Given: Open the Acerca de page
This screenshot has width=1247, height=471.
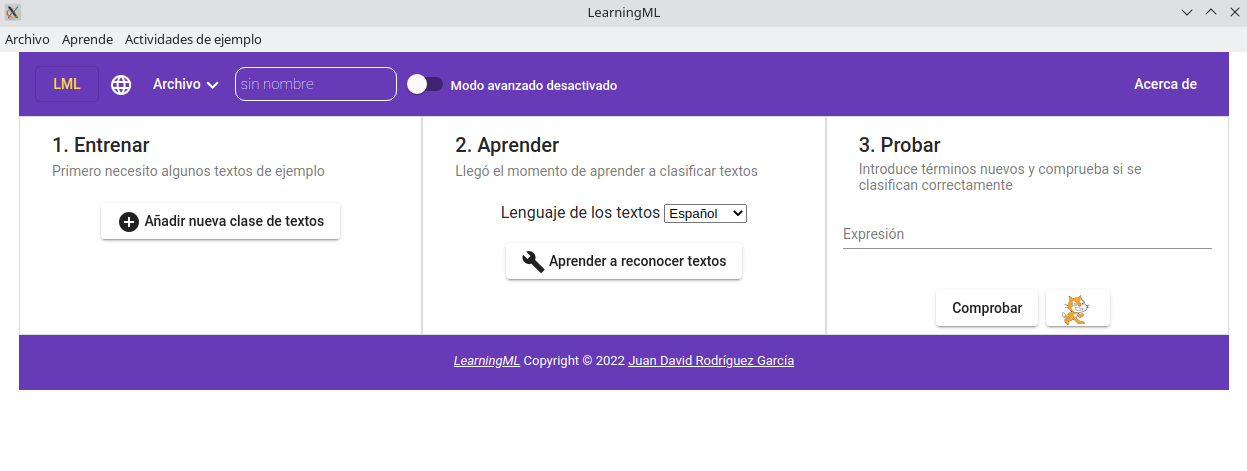Looking at the screenshot, I should coord(1165,85).
